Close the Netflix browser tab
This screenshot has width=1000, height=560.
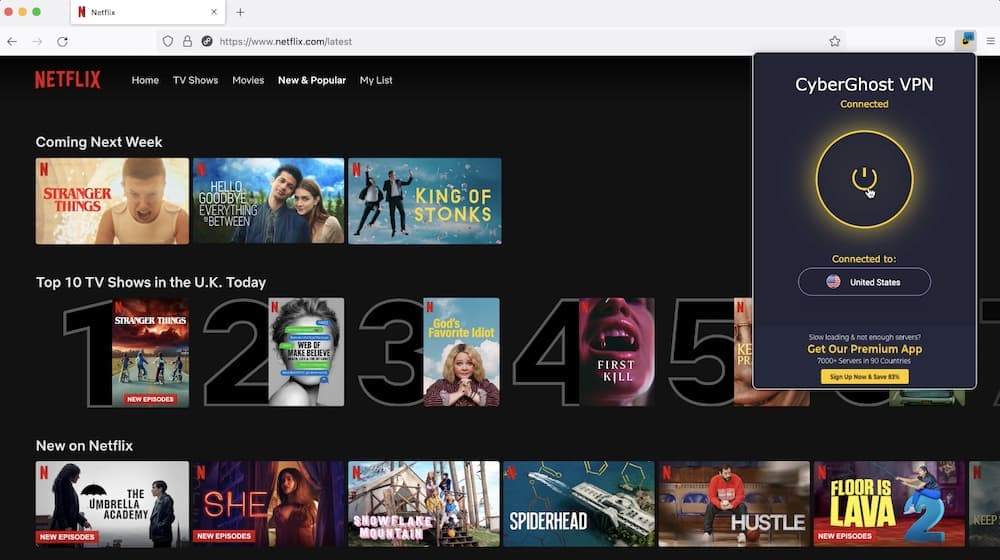click(x=214, y=12)
